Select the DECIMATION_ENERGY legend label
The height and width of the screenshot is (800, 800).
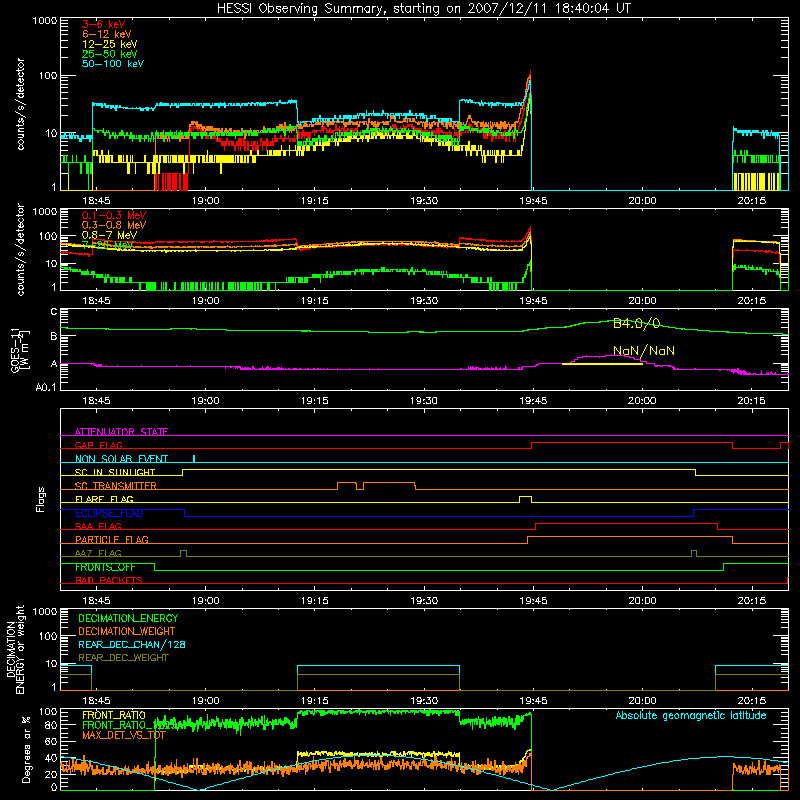coord(128,618)
